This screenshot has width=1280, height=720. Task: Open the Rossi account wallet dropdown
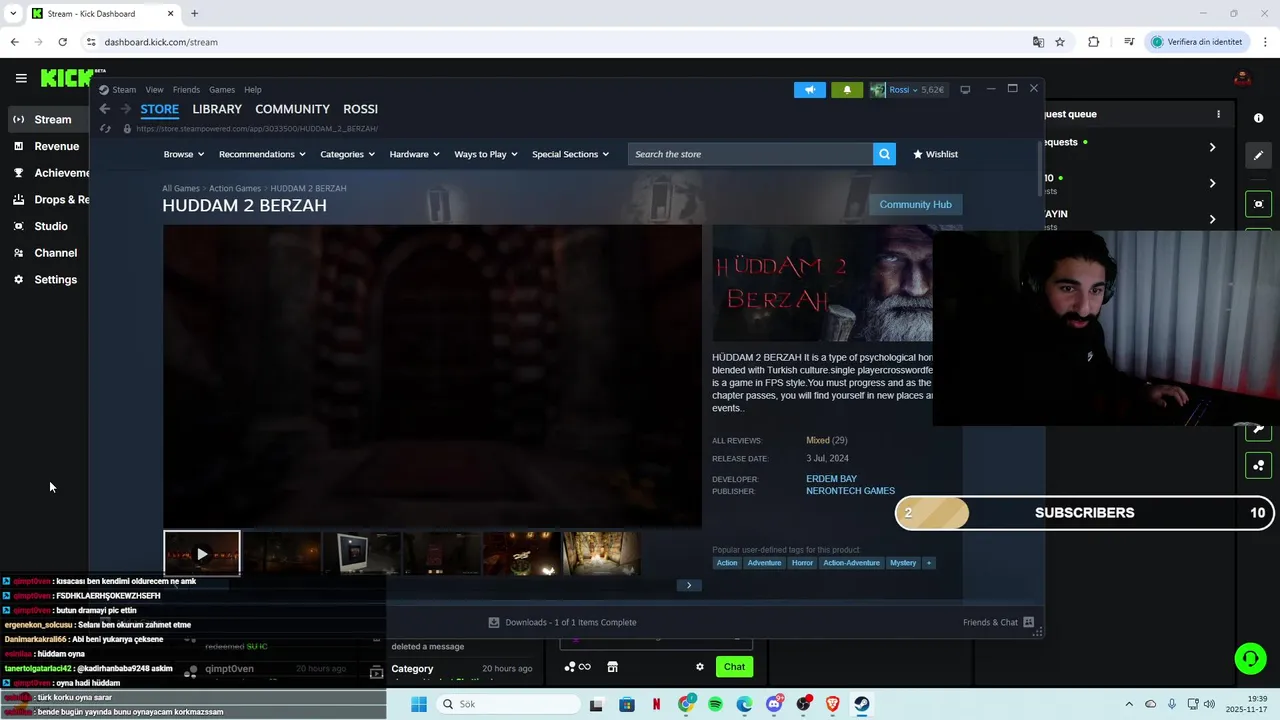coord(908,90)
